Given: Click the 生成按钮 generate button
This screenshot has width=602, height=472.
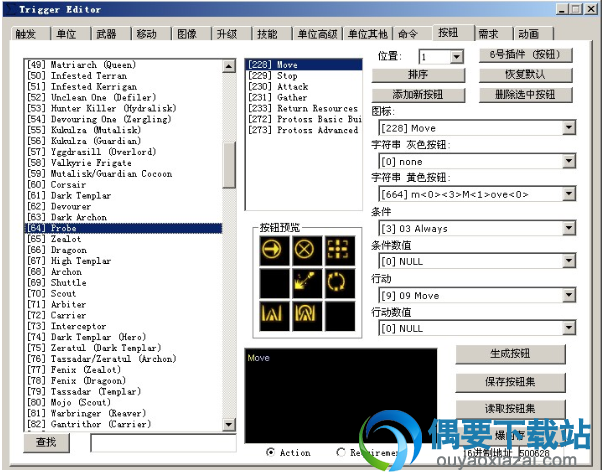Looking at the screenshot, I should point(510,354).
